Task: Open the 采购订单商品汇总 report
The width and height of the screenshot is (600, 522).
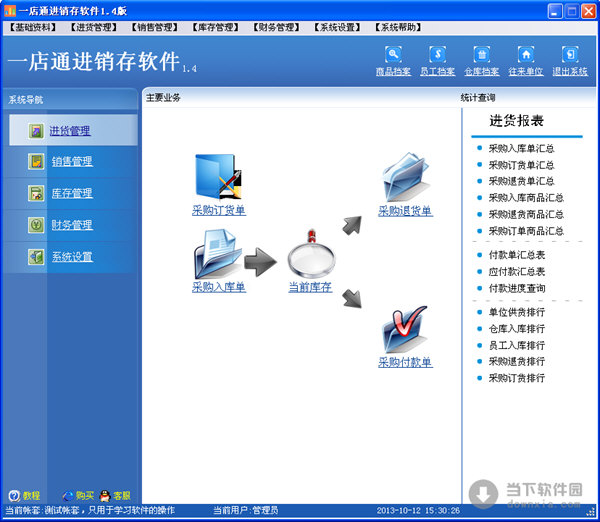Action: point(526,231)
